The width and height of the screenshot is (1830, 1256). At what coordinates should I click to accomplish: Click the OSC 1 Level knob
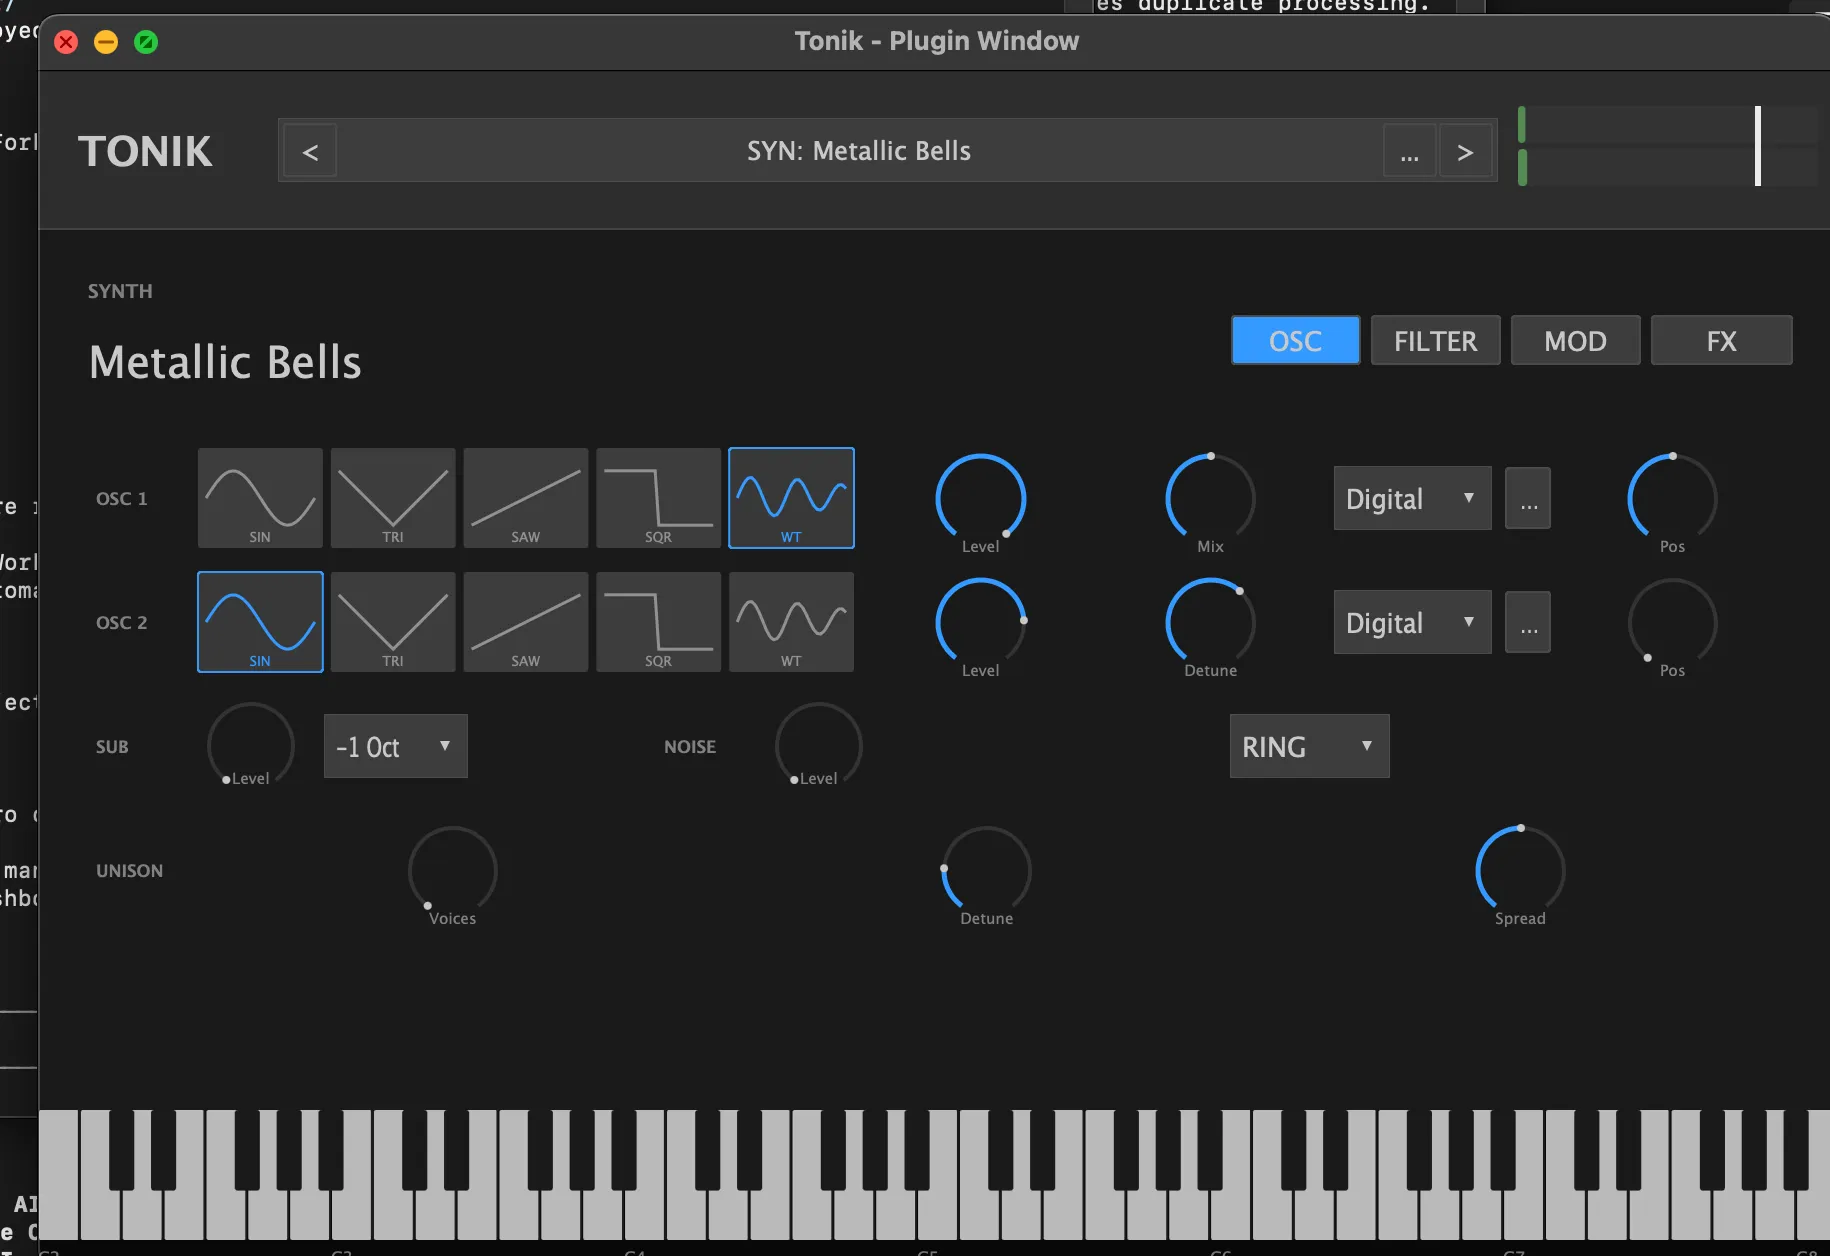[x=980, y=499]
